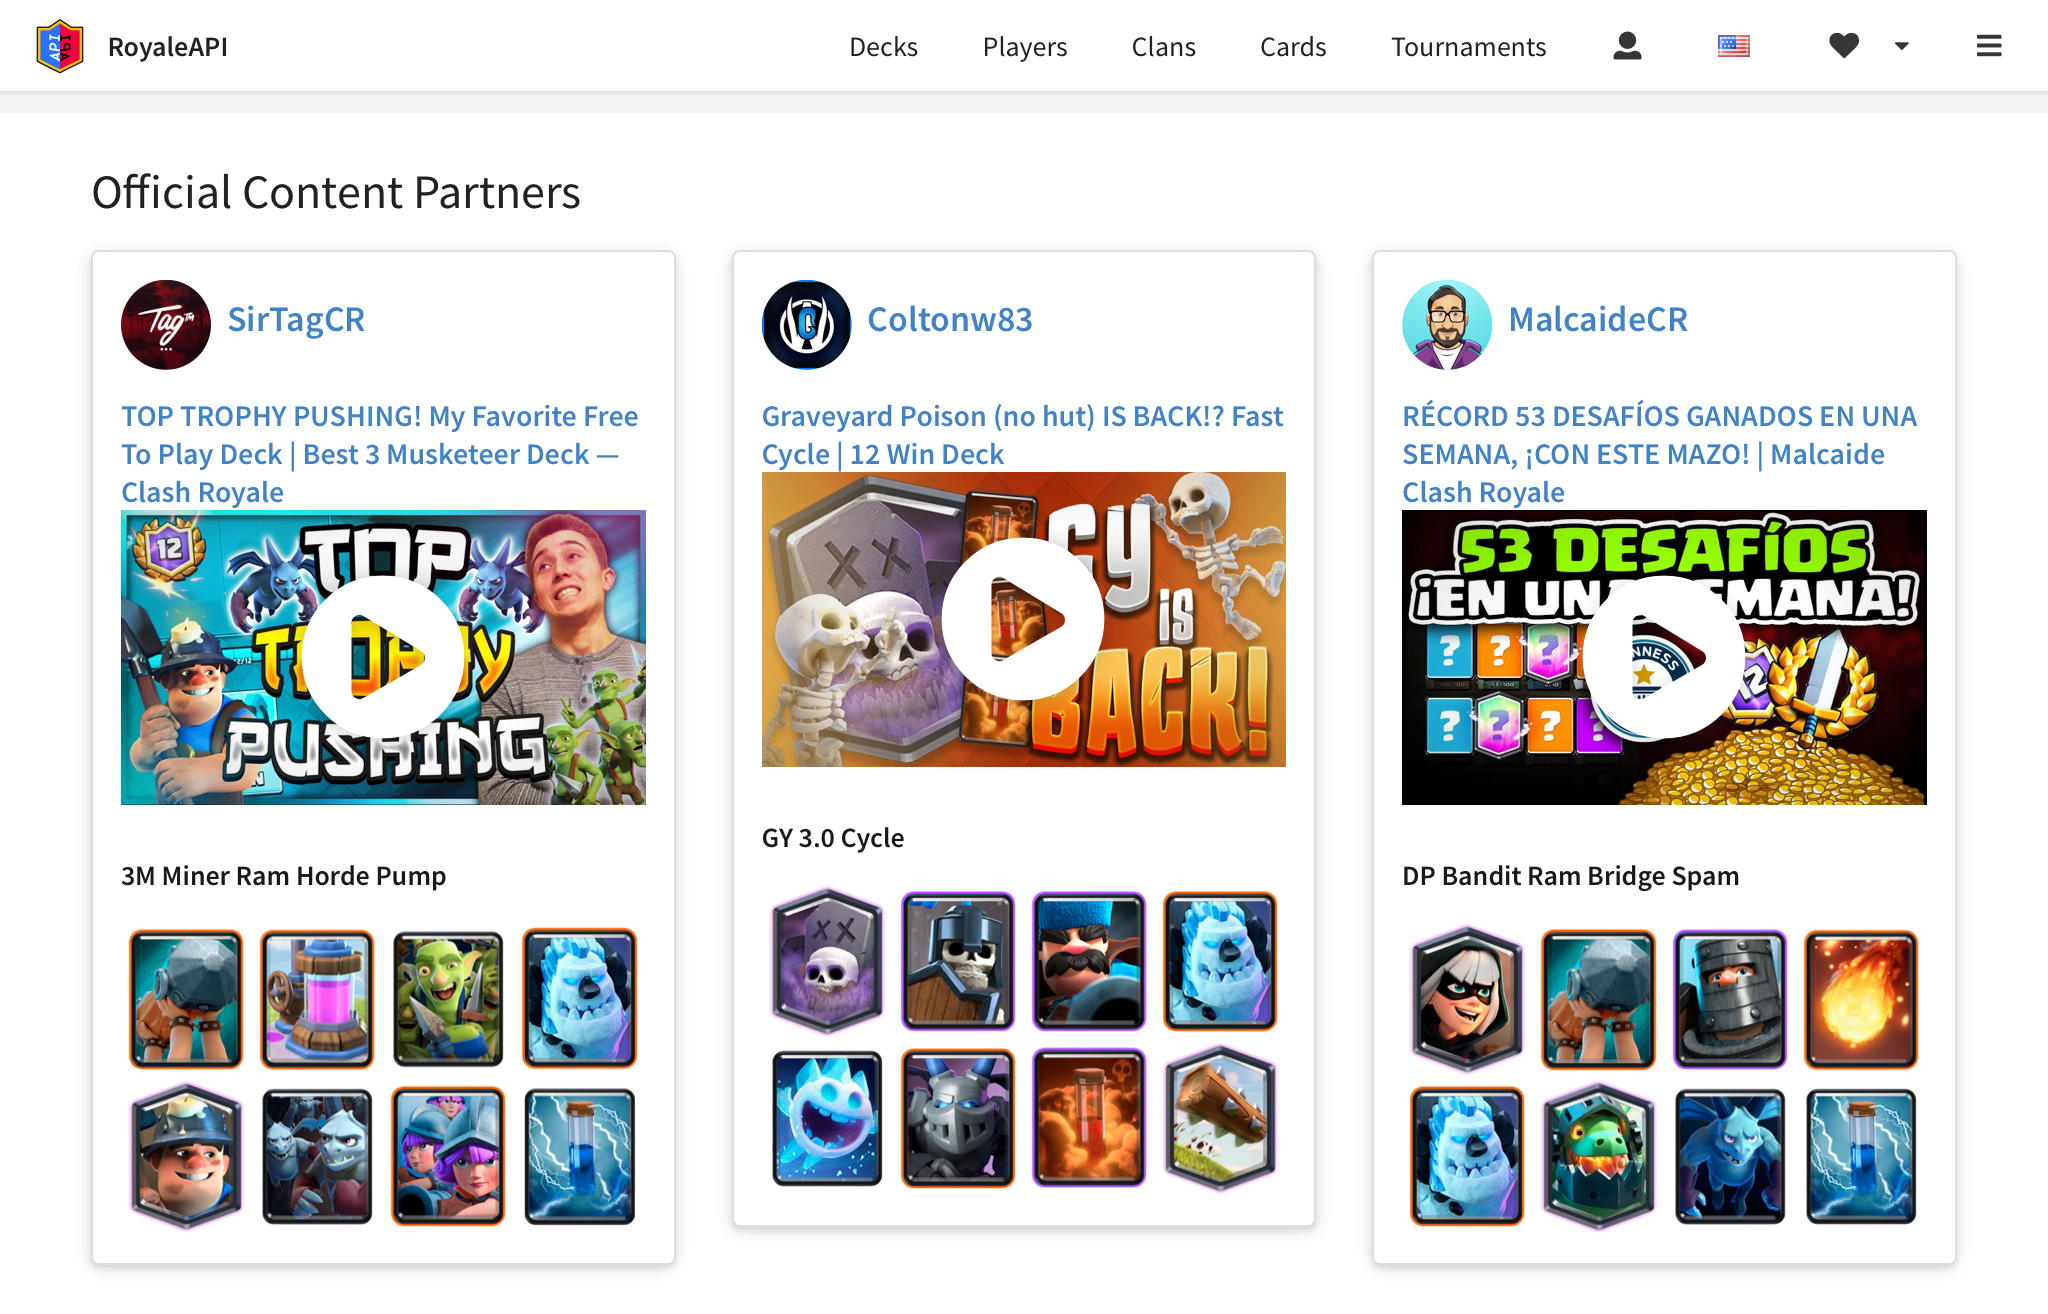Select Zap card in MalcaideCR deck
2048x1314 pixels.
point(1860,1157)
